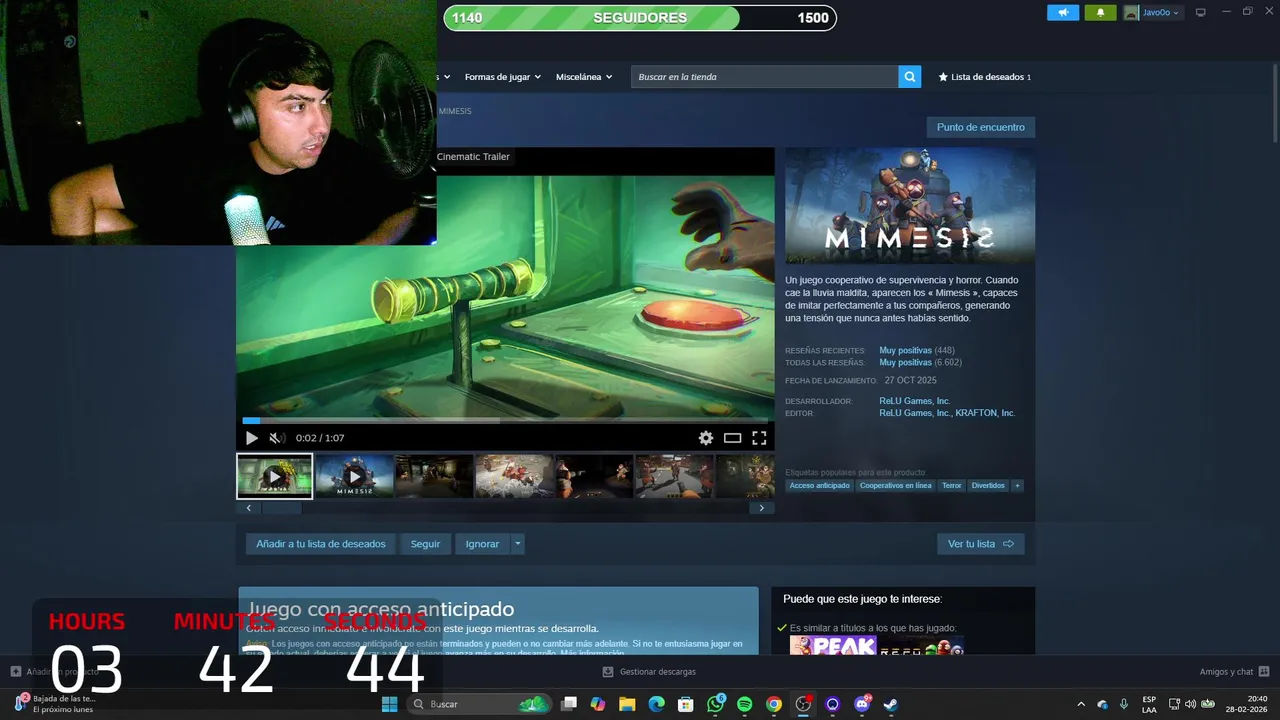Viewport: 1280px width, 720px height.
Task: Open Amigos y chat panel
Action: (x=1234, y=672)
